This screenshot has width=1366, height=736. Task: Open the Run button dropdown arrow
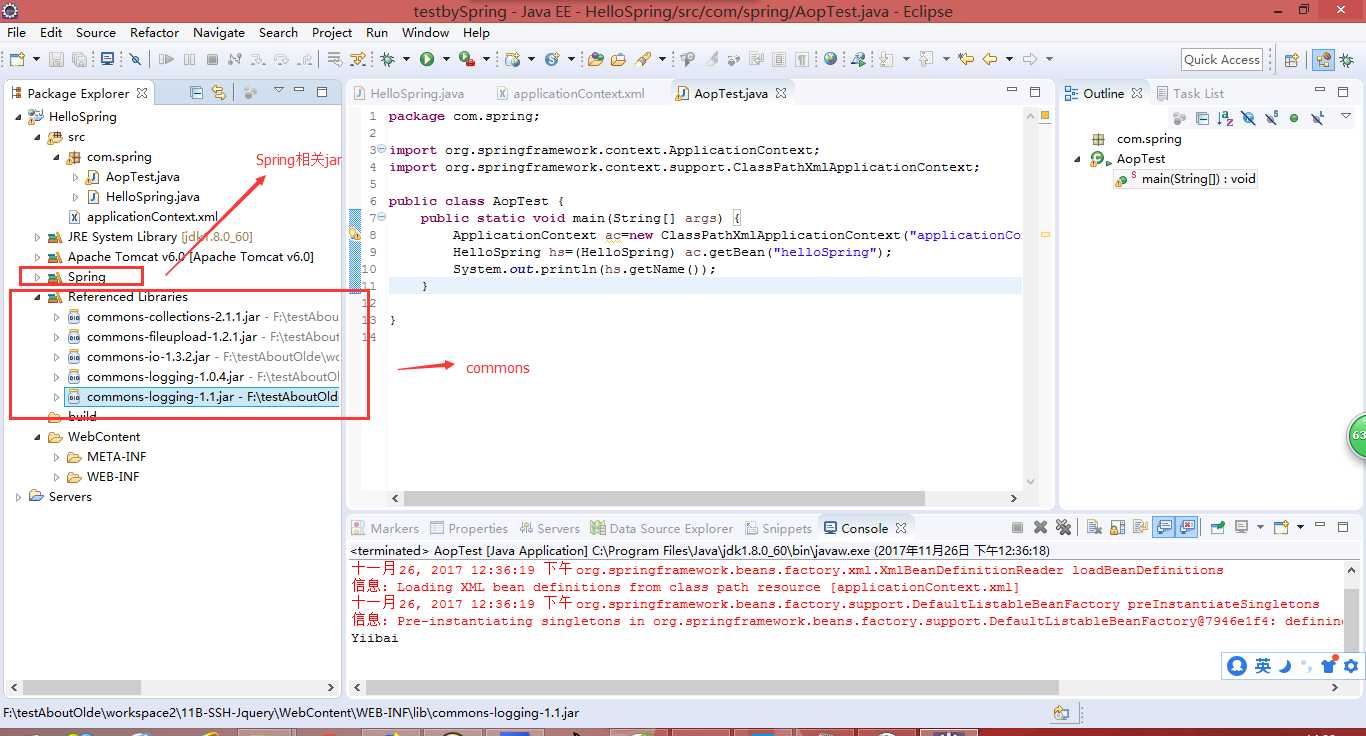pos(446,60)
